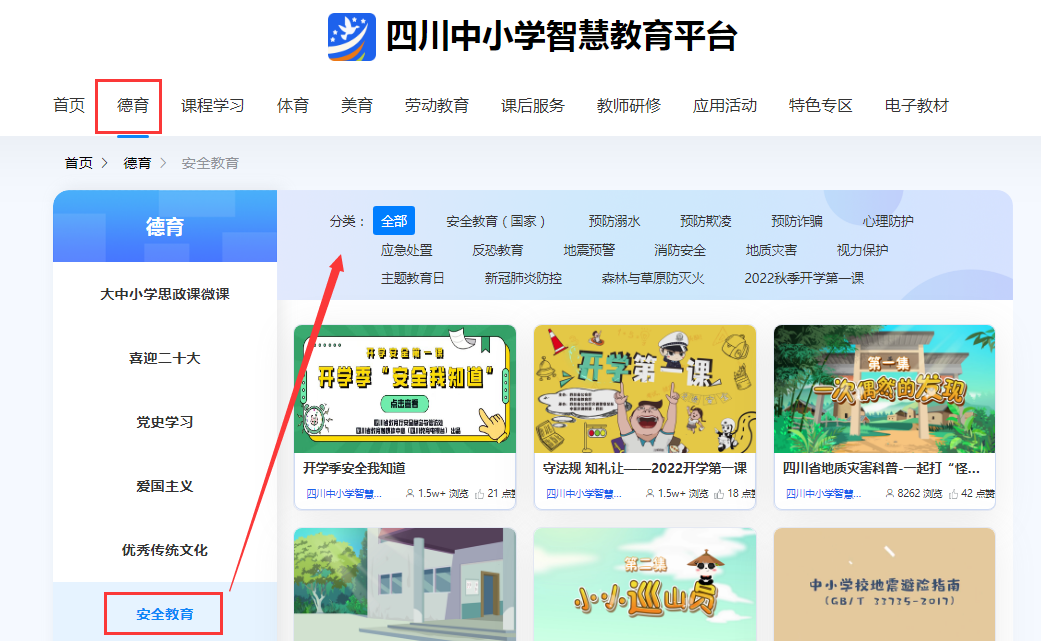Image resolution: width=1041 pixels, height=641 pixels.
Task: Show the 地震预警 category
Action: [589, 250]
